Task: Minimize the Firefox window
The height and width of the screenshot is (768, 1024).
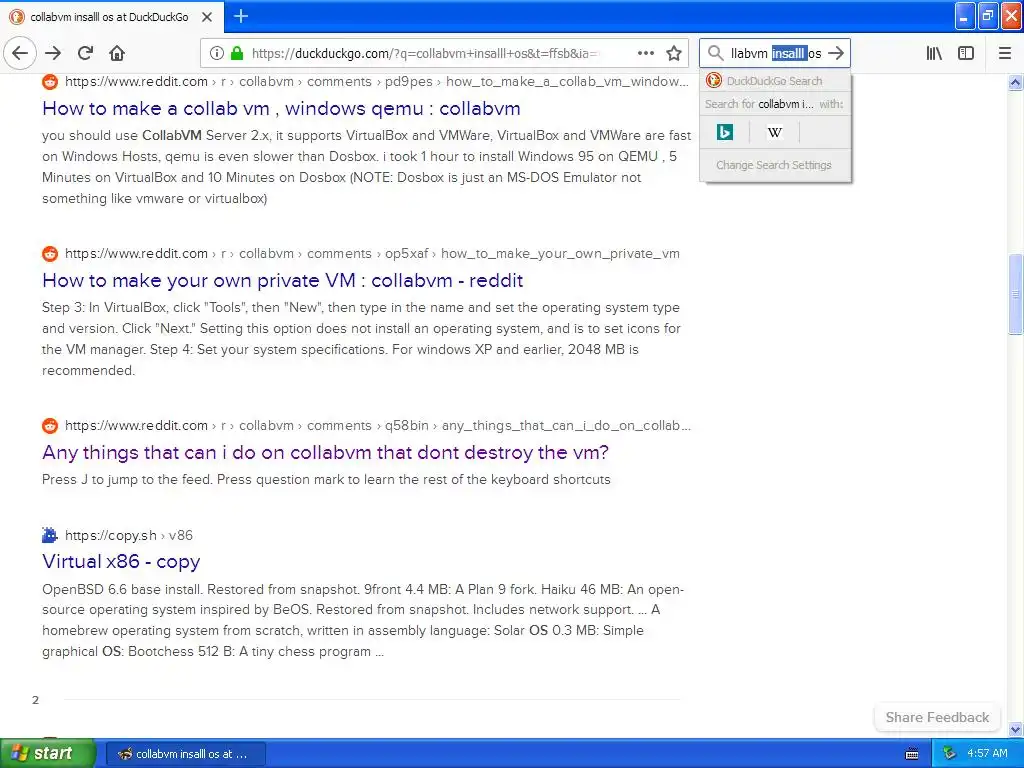Action: [x=965, y=16]
